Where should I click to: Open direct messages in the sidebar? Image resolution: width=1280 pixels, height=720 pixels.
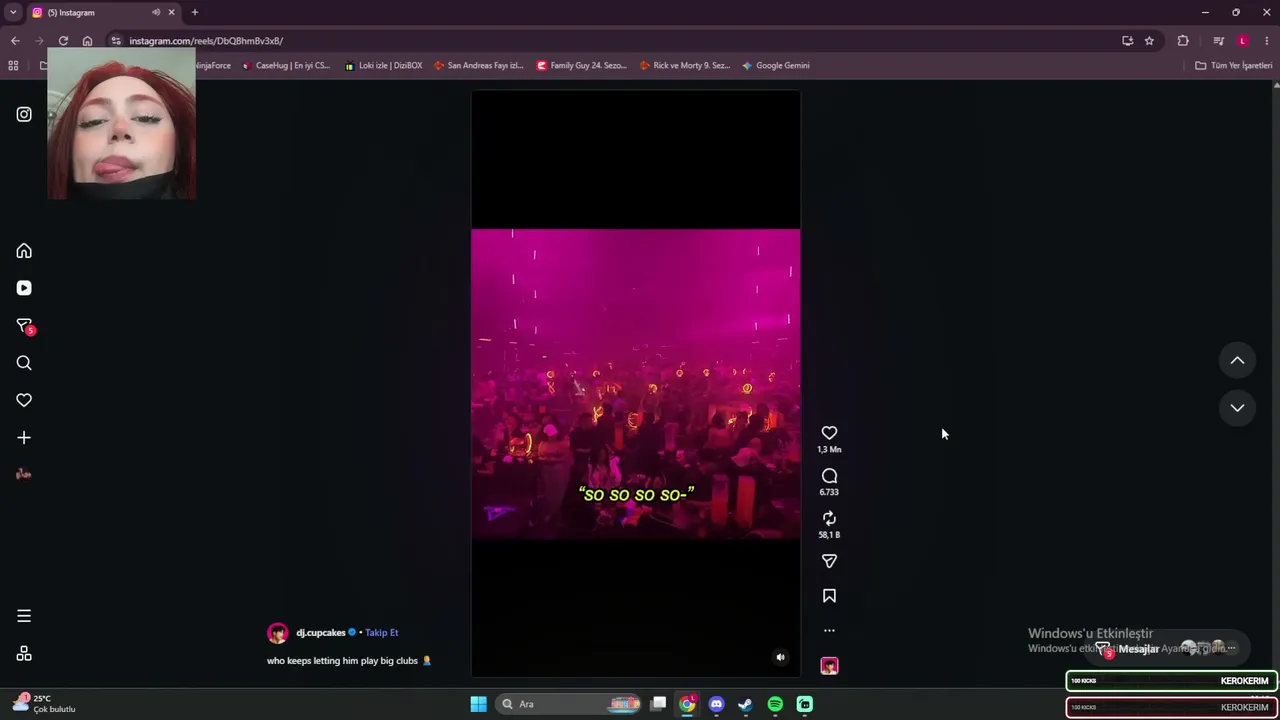point(24,326)
